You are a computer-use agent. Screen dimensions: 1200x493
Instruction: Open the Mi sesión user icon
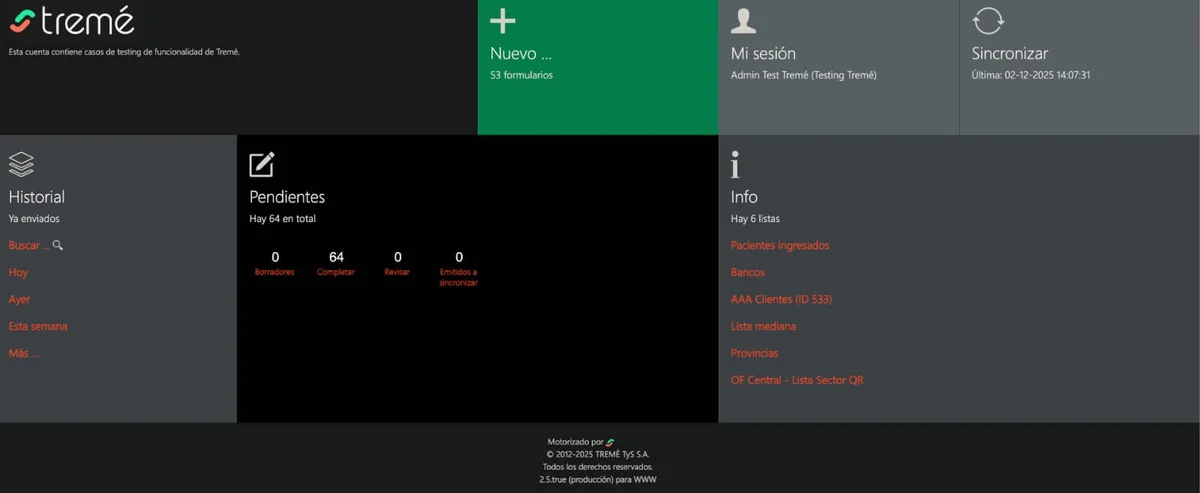(744, 20)
